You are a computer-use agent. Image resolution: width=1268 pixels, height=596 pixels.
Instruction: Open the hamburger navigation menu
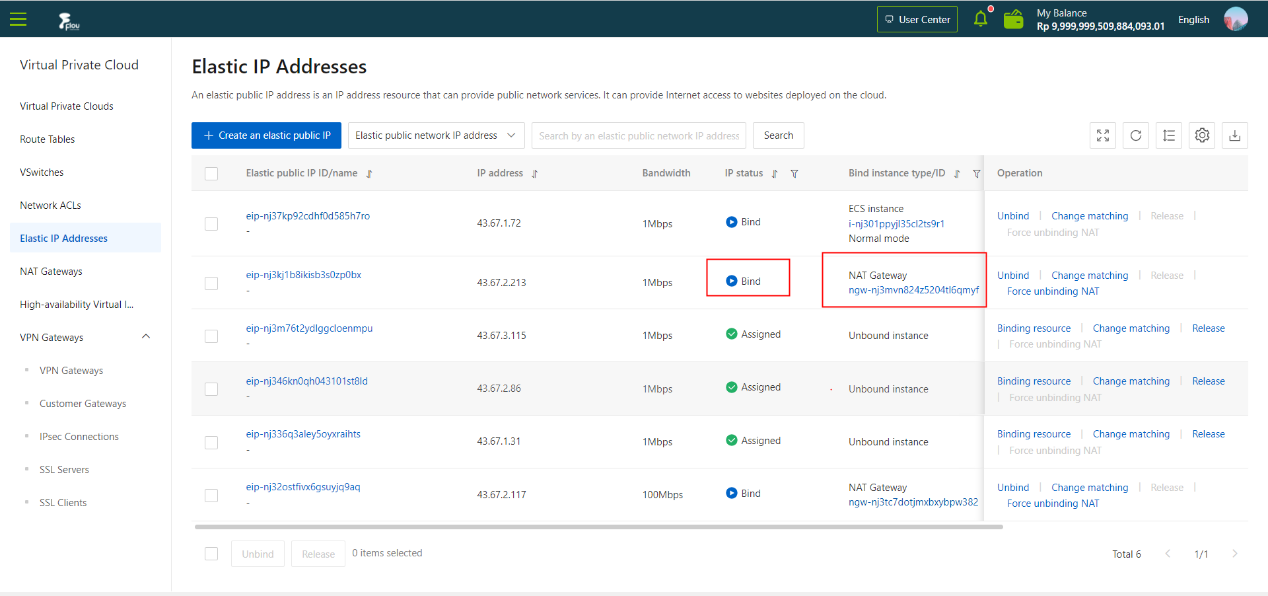(18, 19)
